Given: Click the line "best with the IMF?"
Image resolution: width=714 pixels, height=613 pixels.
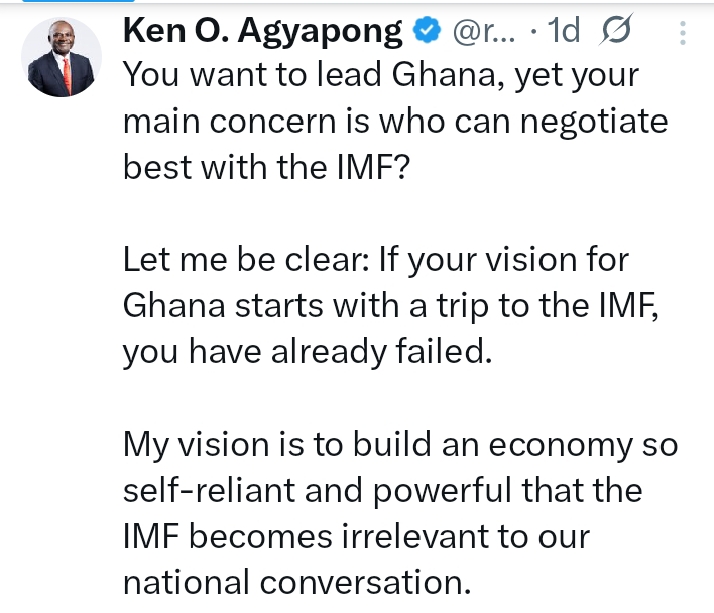Looking at the screenshot, I should (x=266, y=166).
